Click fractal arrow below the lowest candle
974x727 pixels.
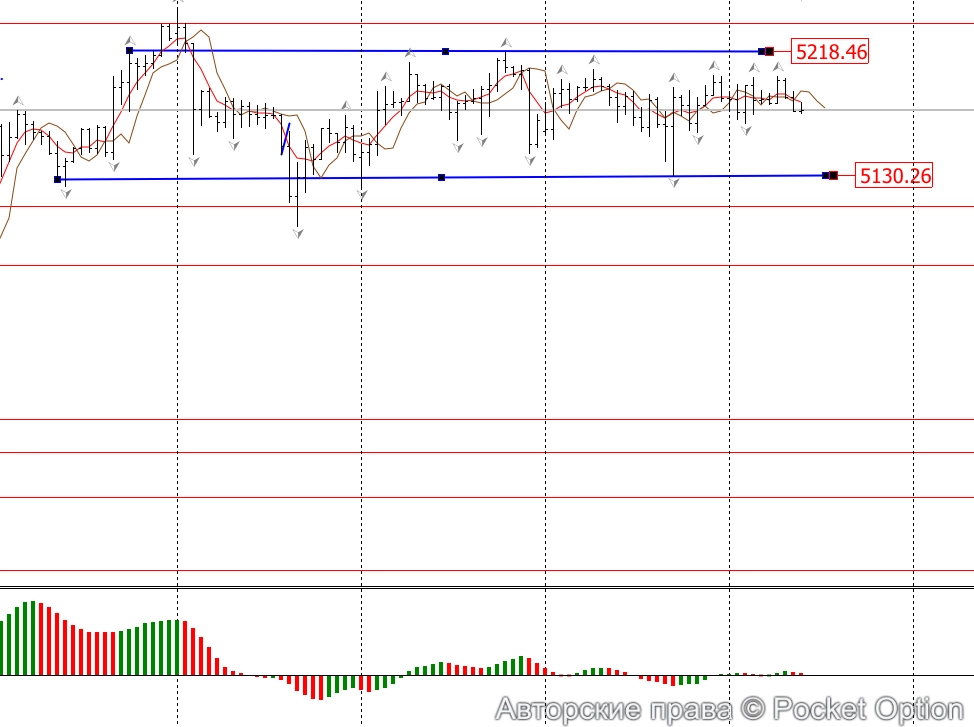tap(297, 233)
